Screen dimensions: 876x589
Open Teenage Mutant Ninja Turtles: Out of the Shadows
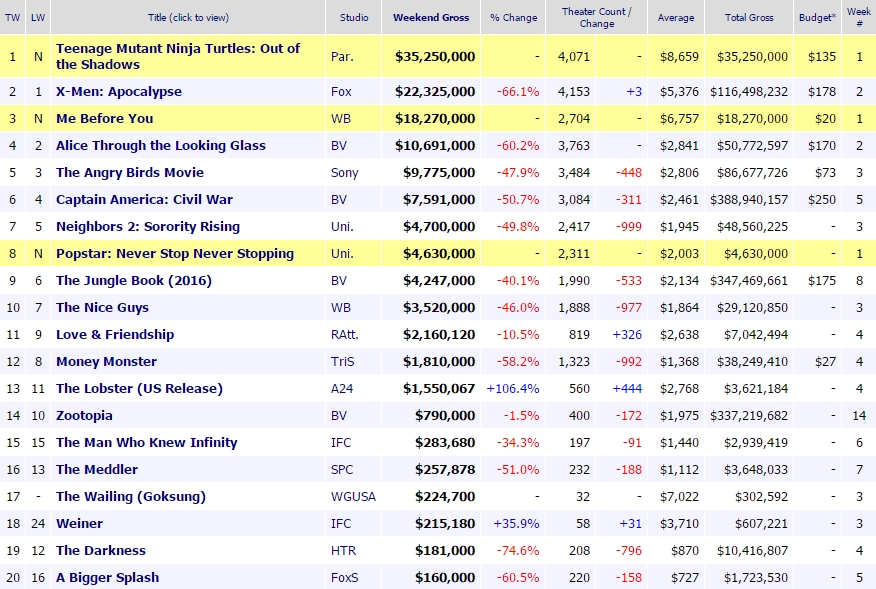coord(178,56)
